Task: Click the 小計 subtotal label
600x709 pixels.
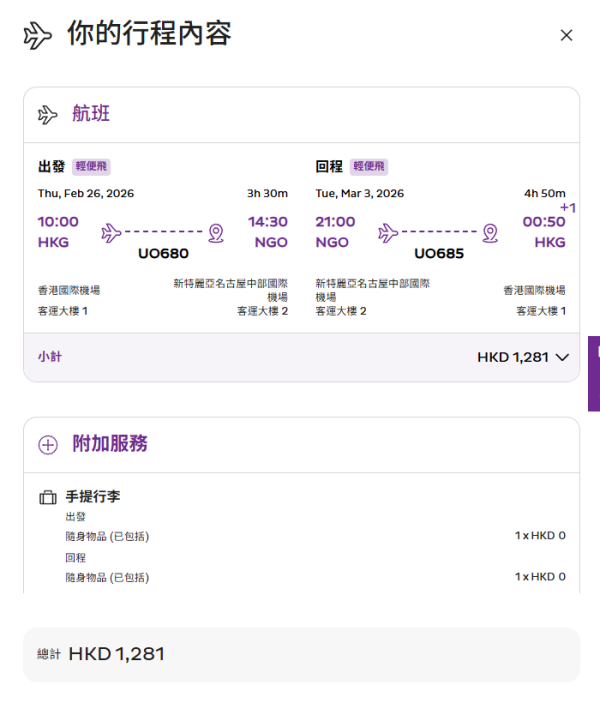Action: (50, 357)
